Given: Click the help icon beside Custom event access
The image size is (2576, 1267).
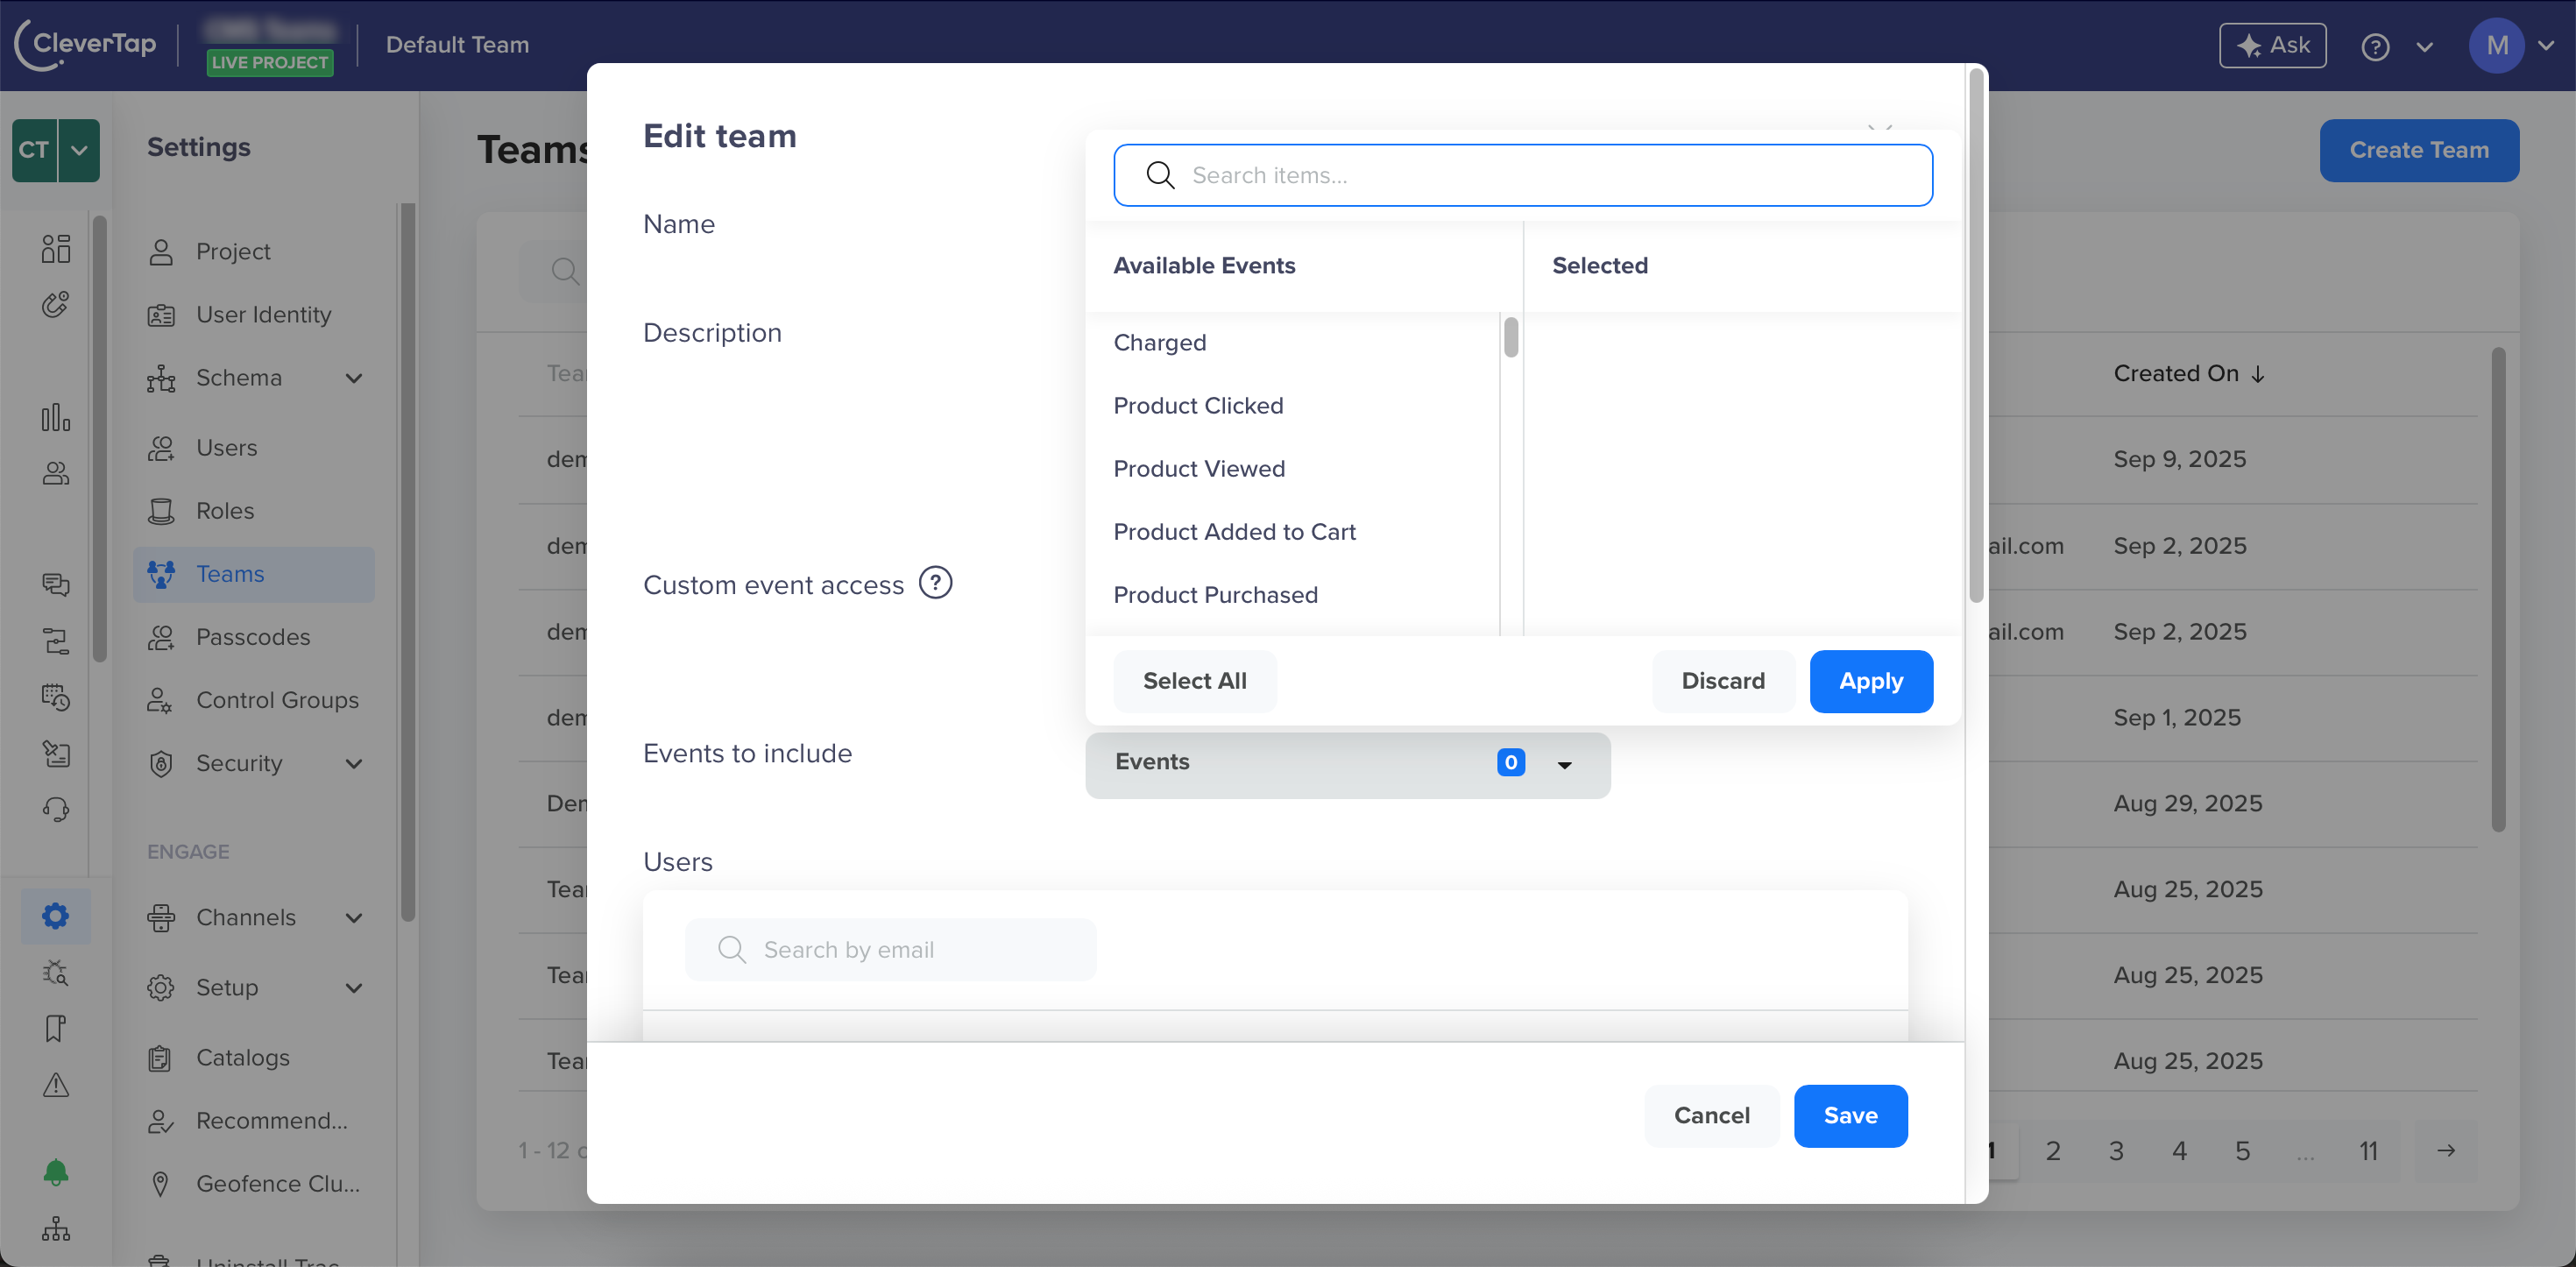Looking at the screenshot, I should tap(936, 583).
